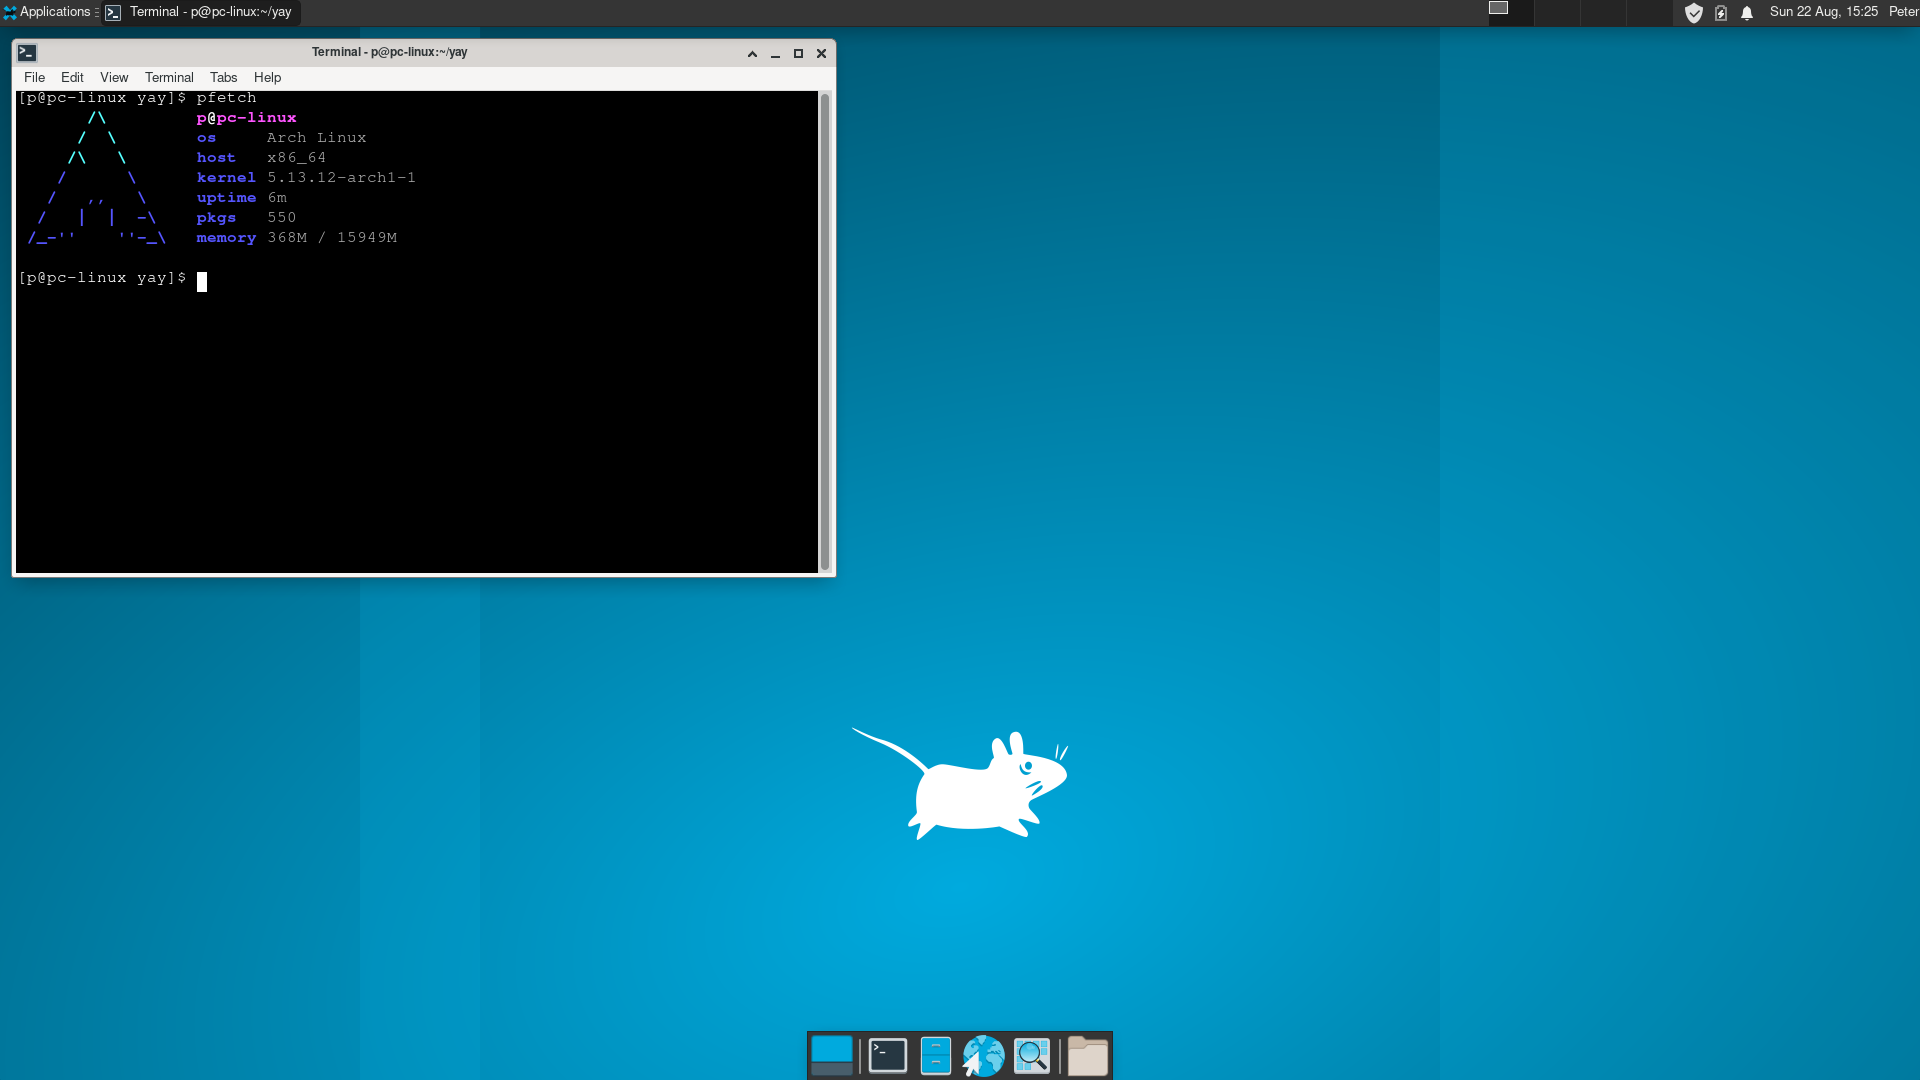Open the notifications bell icon
This screenshot has height=1080, width=1920.
(x=1747, y=13)
